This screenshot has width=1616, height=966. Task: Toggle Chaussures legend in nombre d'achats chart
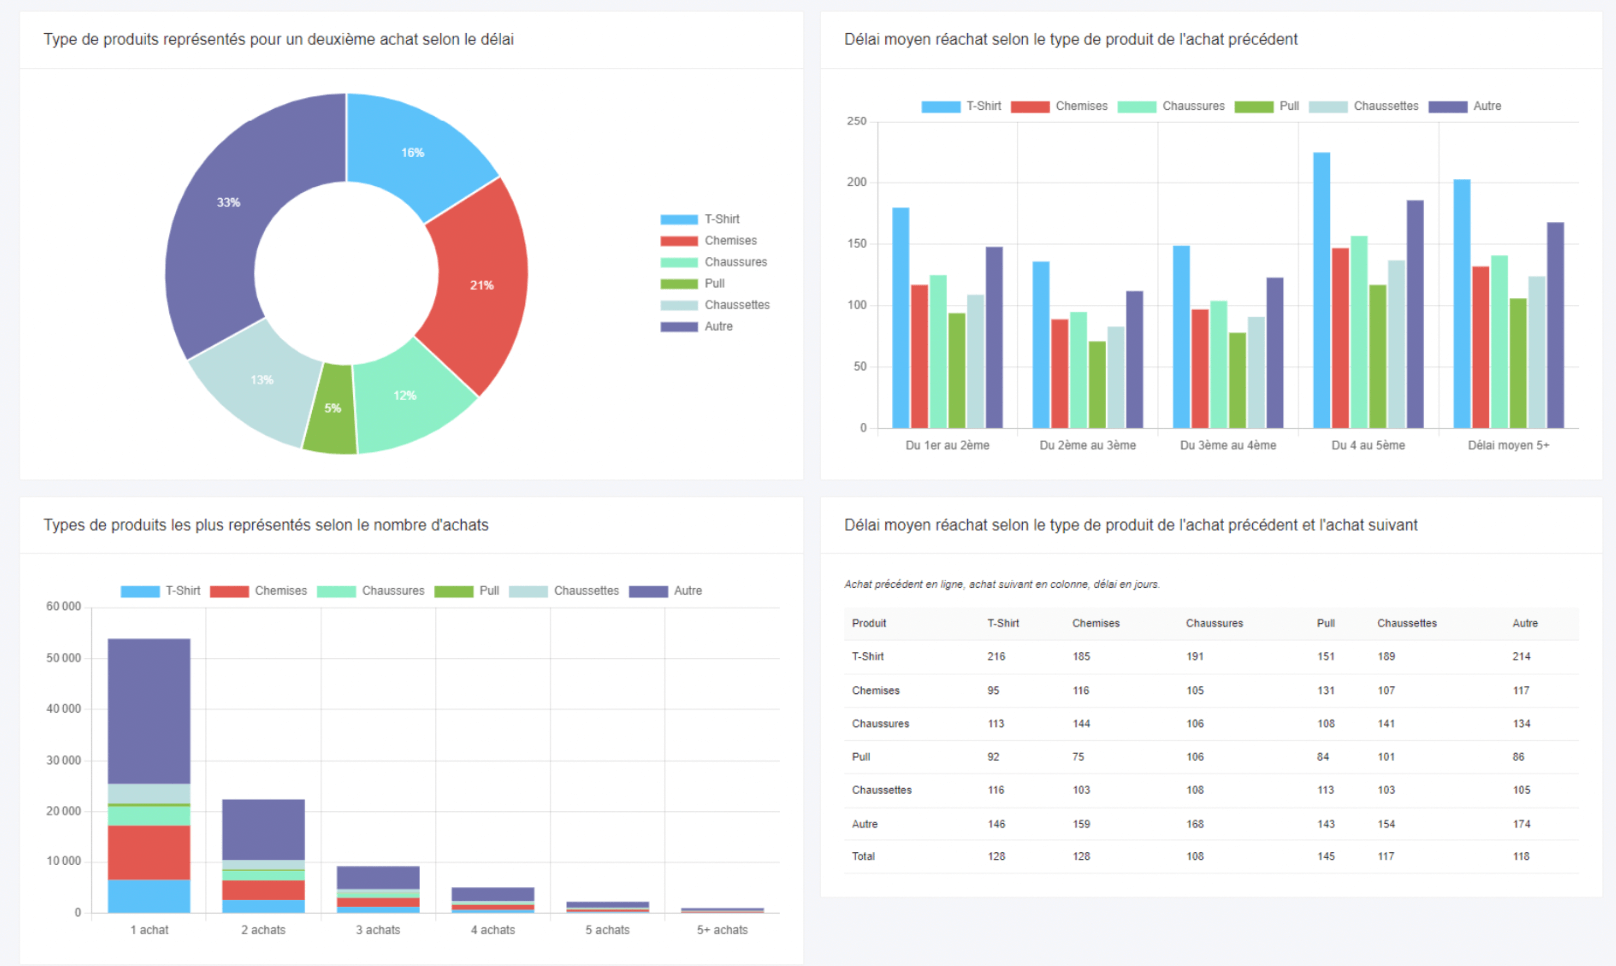(x=371, y=591)
